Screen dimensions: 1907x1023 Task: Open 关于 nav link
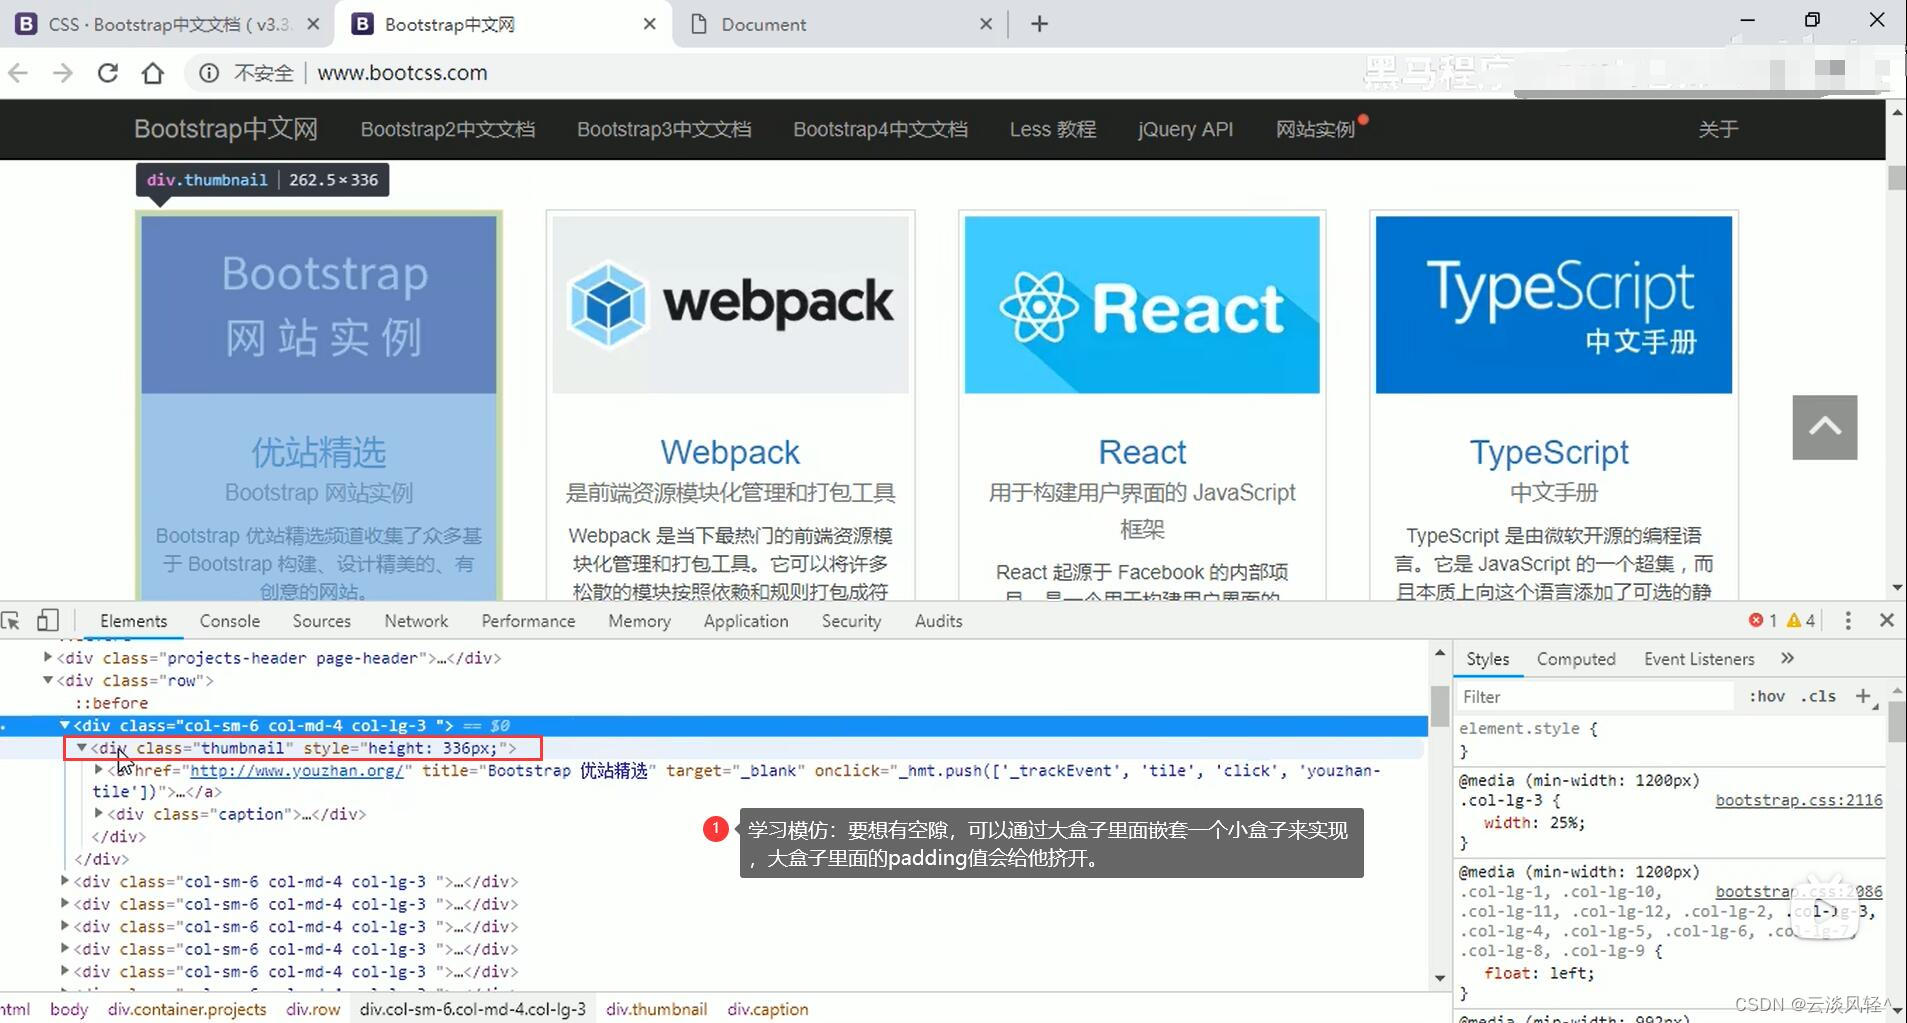1718,129
